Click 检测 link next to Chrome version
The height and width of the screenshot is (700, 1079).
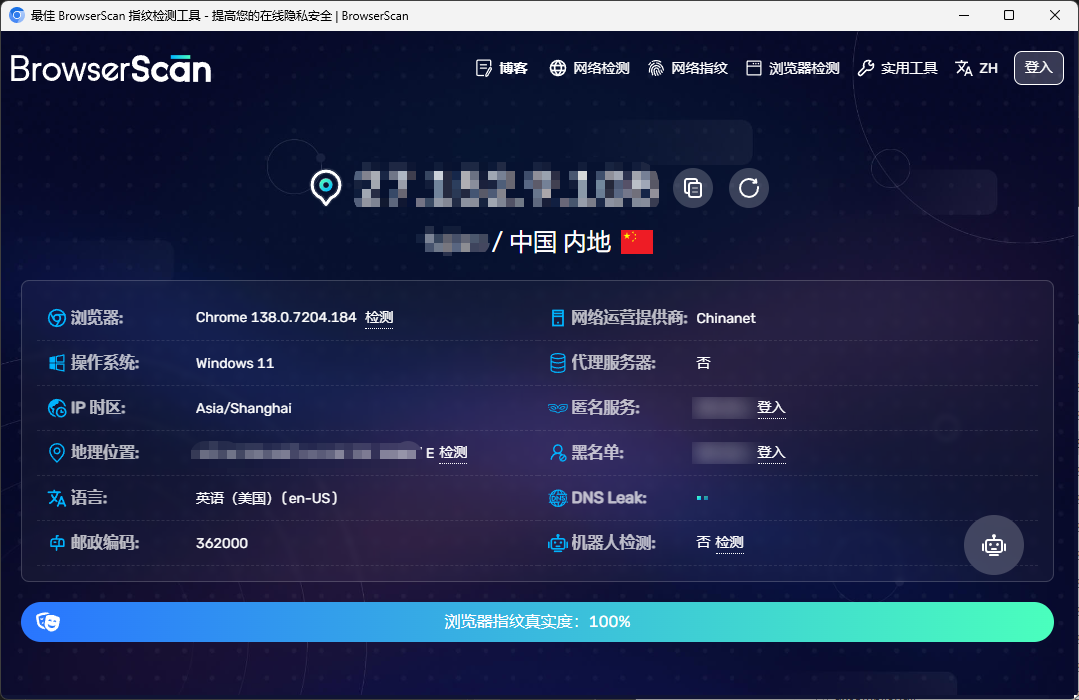(x=379, y=317)
